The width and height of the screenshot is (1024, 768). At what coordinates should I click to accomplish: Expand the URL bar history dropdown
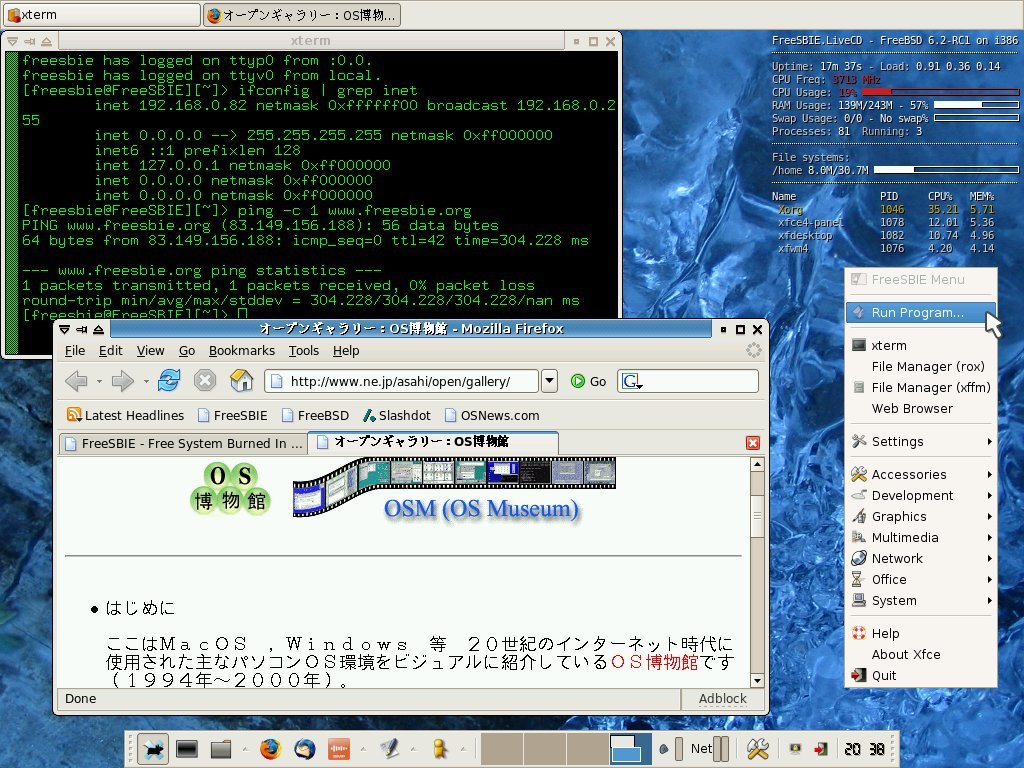[549, 381]
